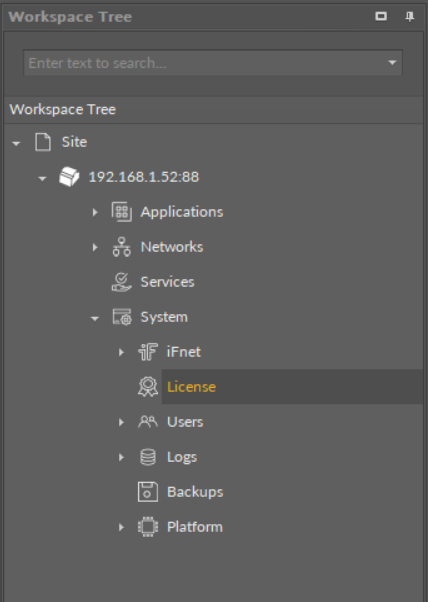Collapse the Site root node

point(16,144)
